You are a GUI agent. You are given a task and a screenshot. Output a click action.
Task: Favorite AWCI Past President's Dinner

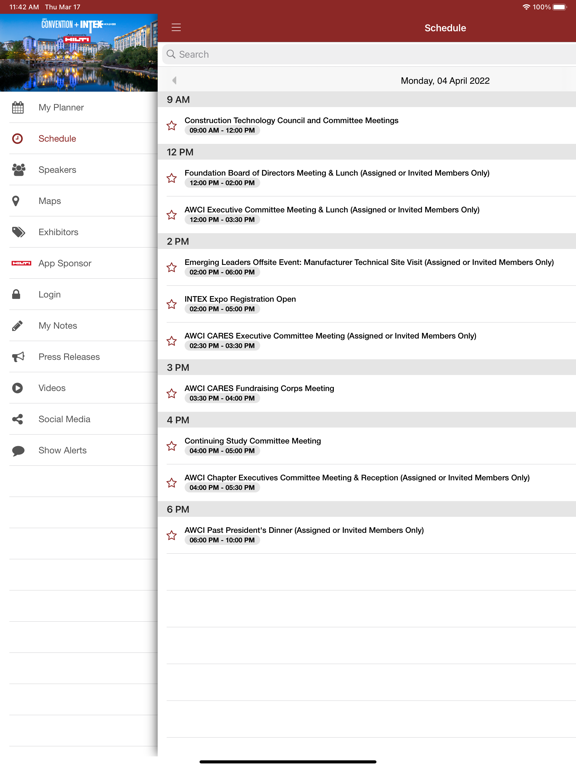171,535
